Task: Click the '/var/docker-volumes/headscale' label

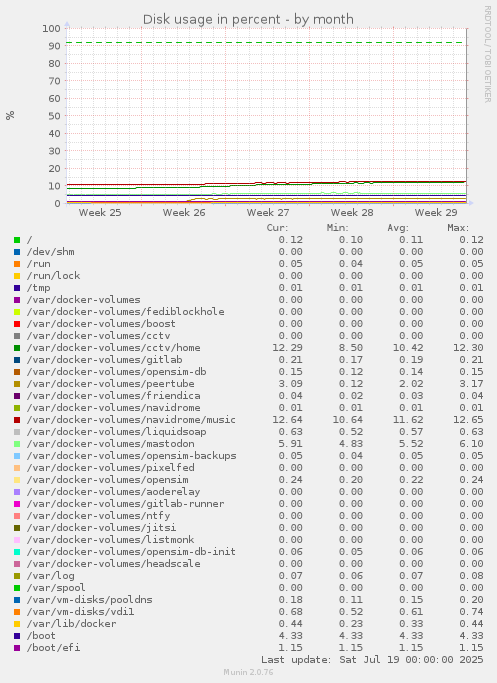Action: click(113, 564)
